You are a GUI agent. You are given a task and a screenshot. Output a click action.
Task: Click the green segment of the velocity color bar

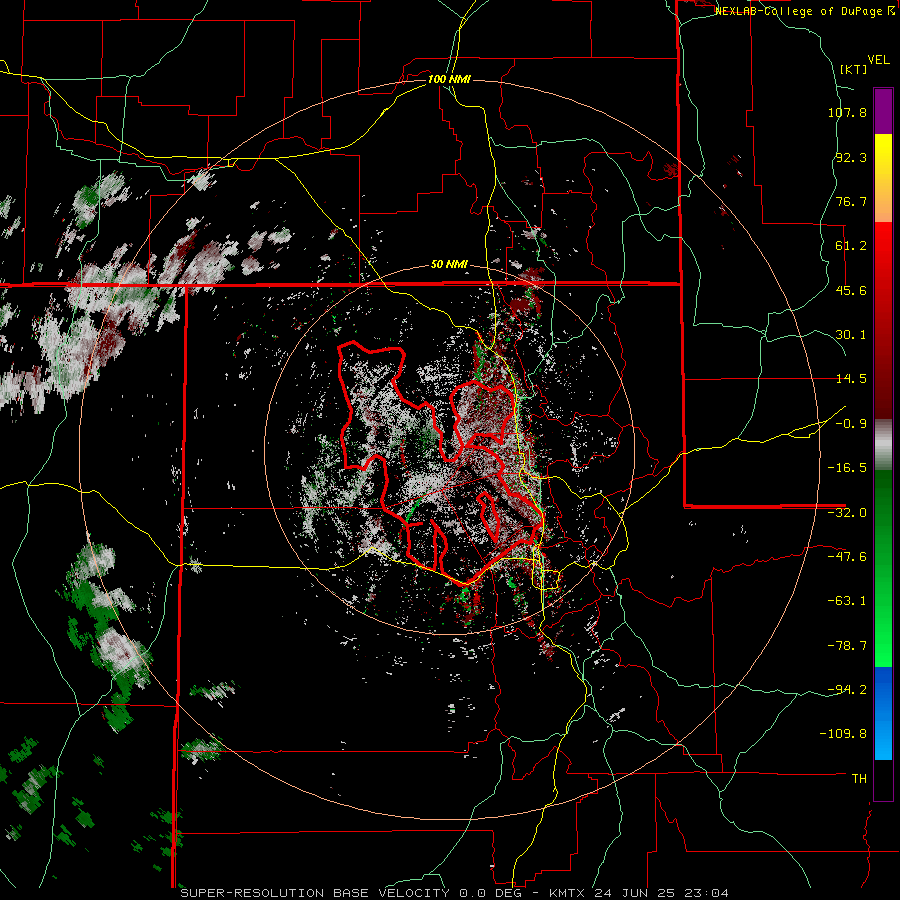883,568
